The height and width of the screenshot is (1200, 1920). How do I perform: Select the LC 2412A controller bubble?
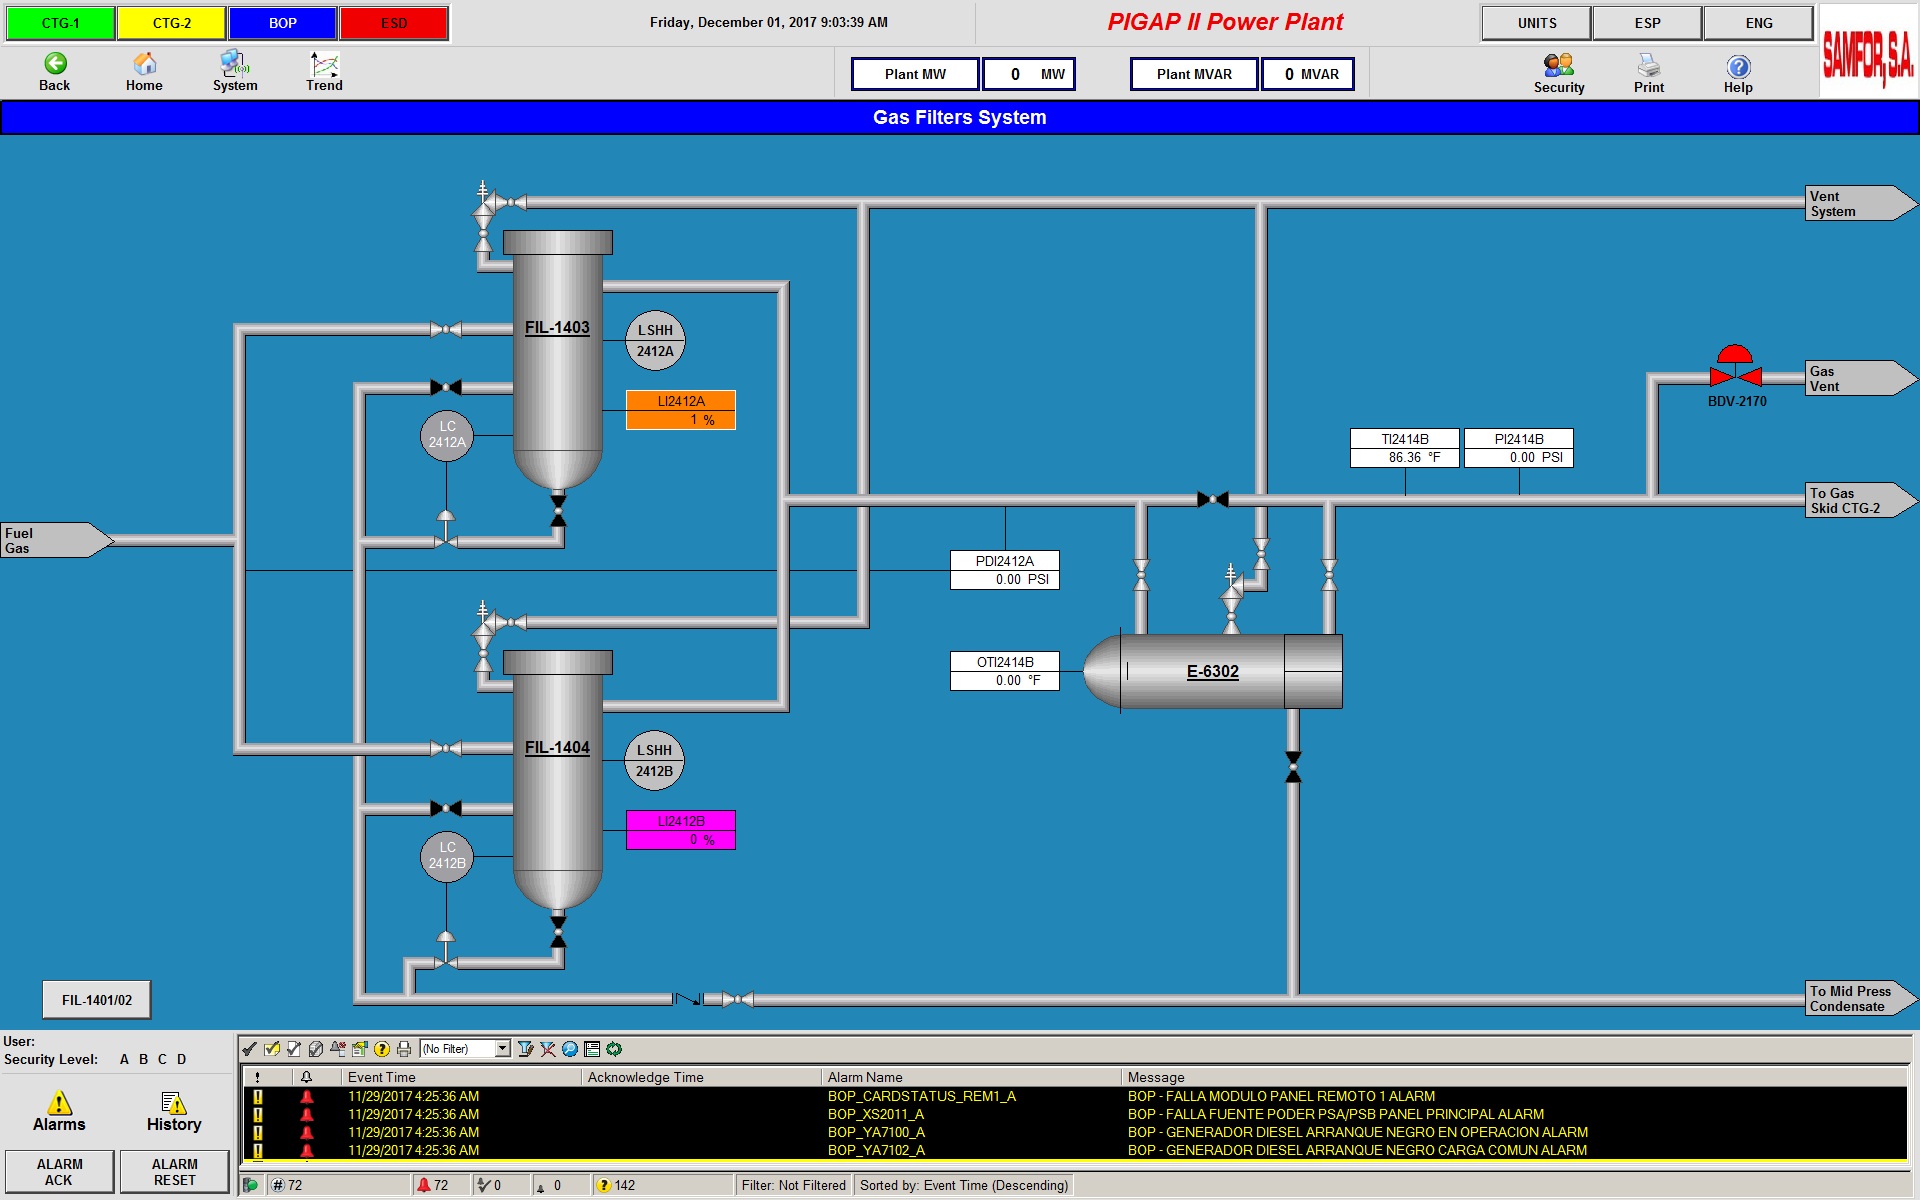[x=447, y=435]
